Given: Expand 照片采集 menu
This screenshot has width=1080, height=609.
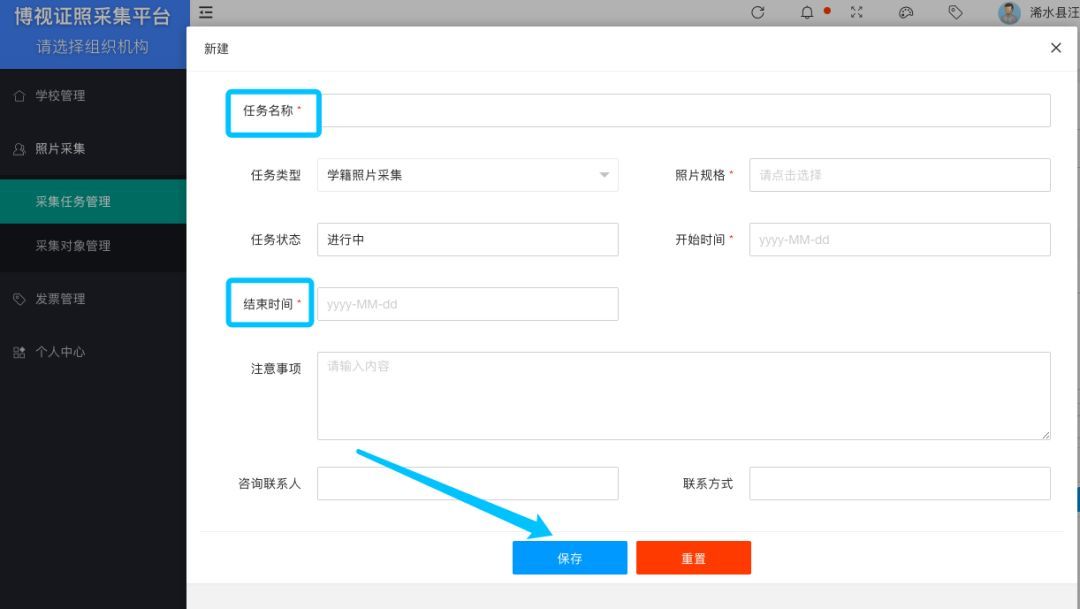Looking at the screenshot, I should [93, 149].
